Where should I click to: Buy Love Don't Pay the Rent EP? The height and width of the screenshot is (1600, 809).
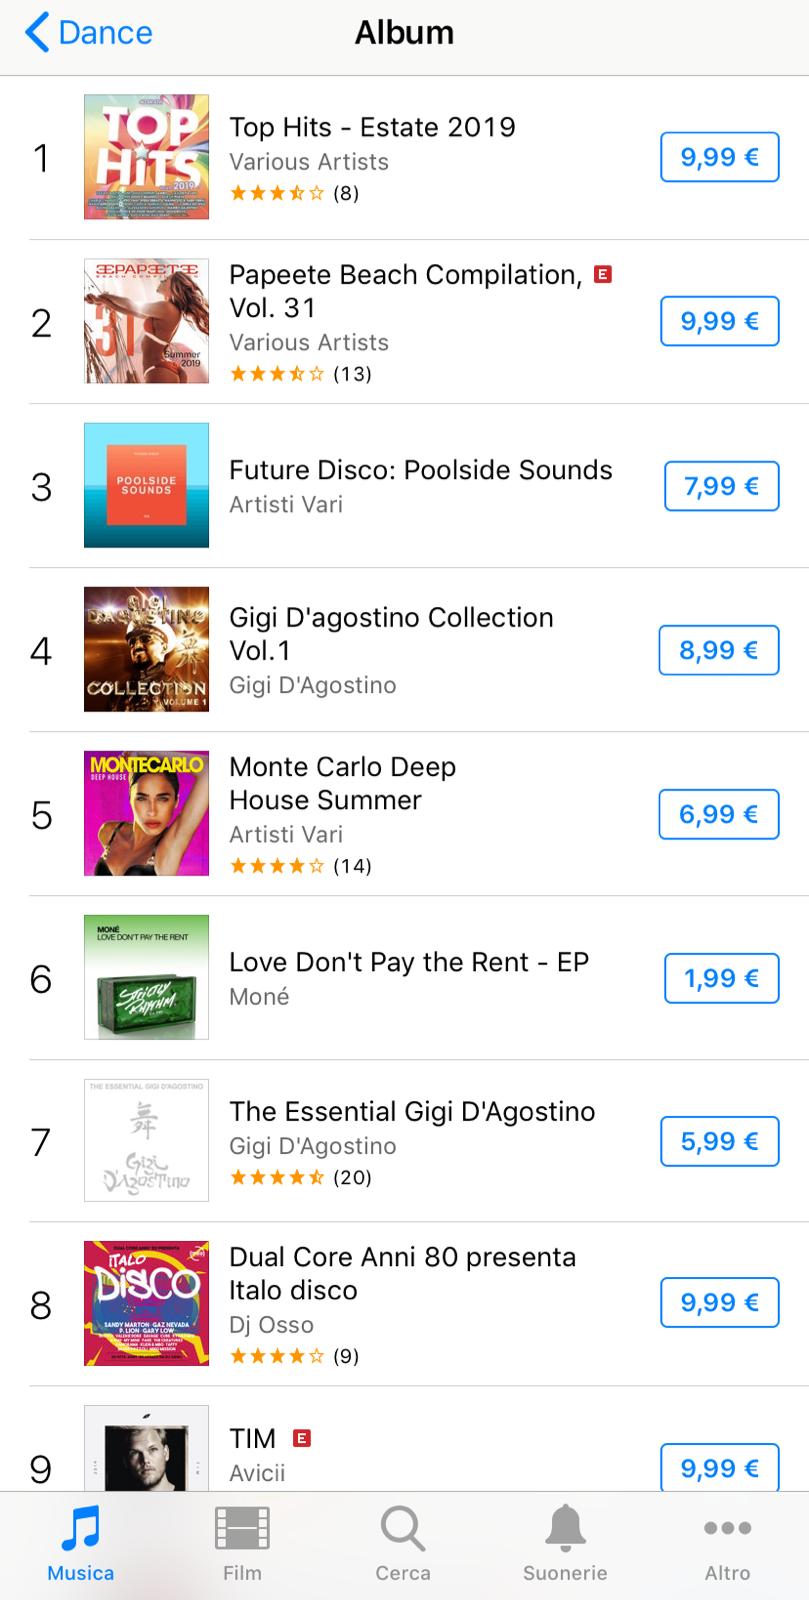[721, 978]
